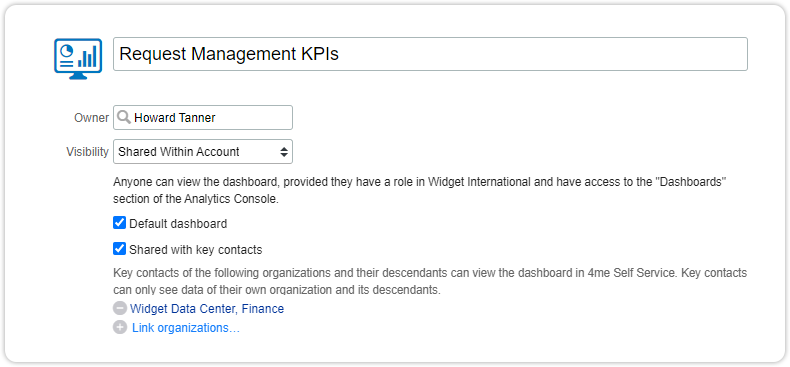
Task: Uncheck the Default dashboard checkbox
Action: click(119, 223)
